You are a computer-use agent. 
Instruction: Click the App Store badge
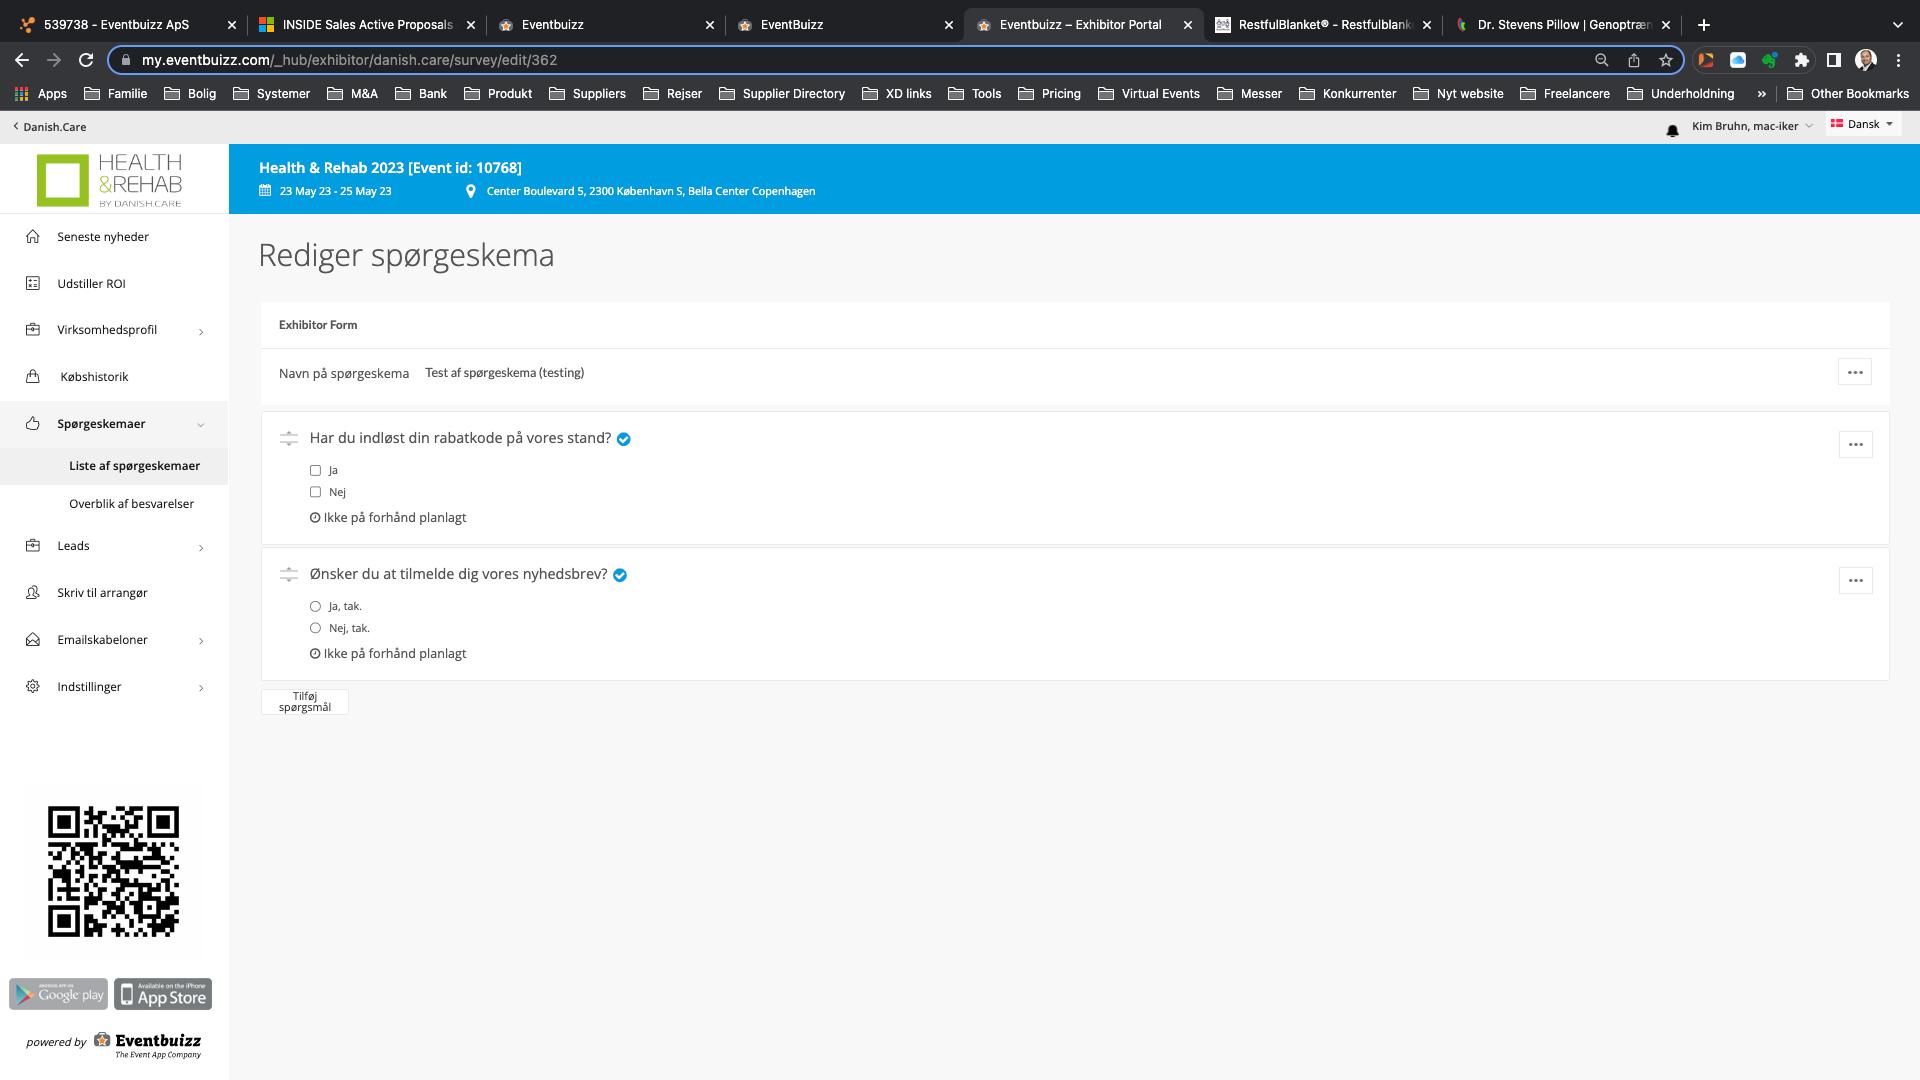point(163,994)
